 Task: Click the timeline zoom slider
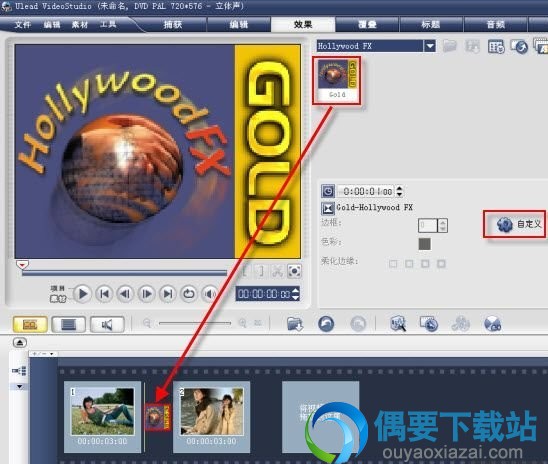195,324
